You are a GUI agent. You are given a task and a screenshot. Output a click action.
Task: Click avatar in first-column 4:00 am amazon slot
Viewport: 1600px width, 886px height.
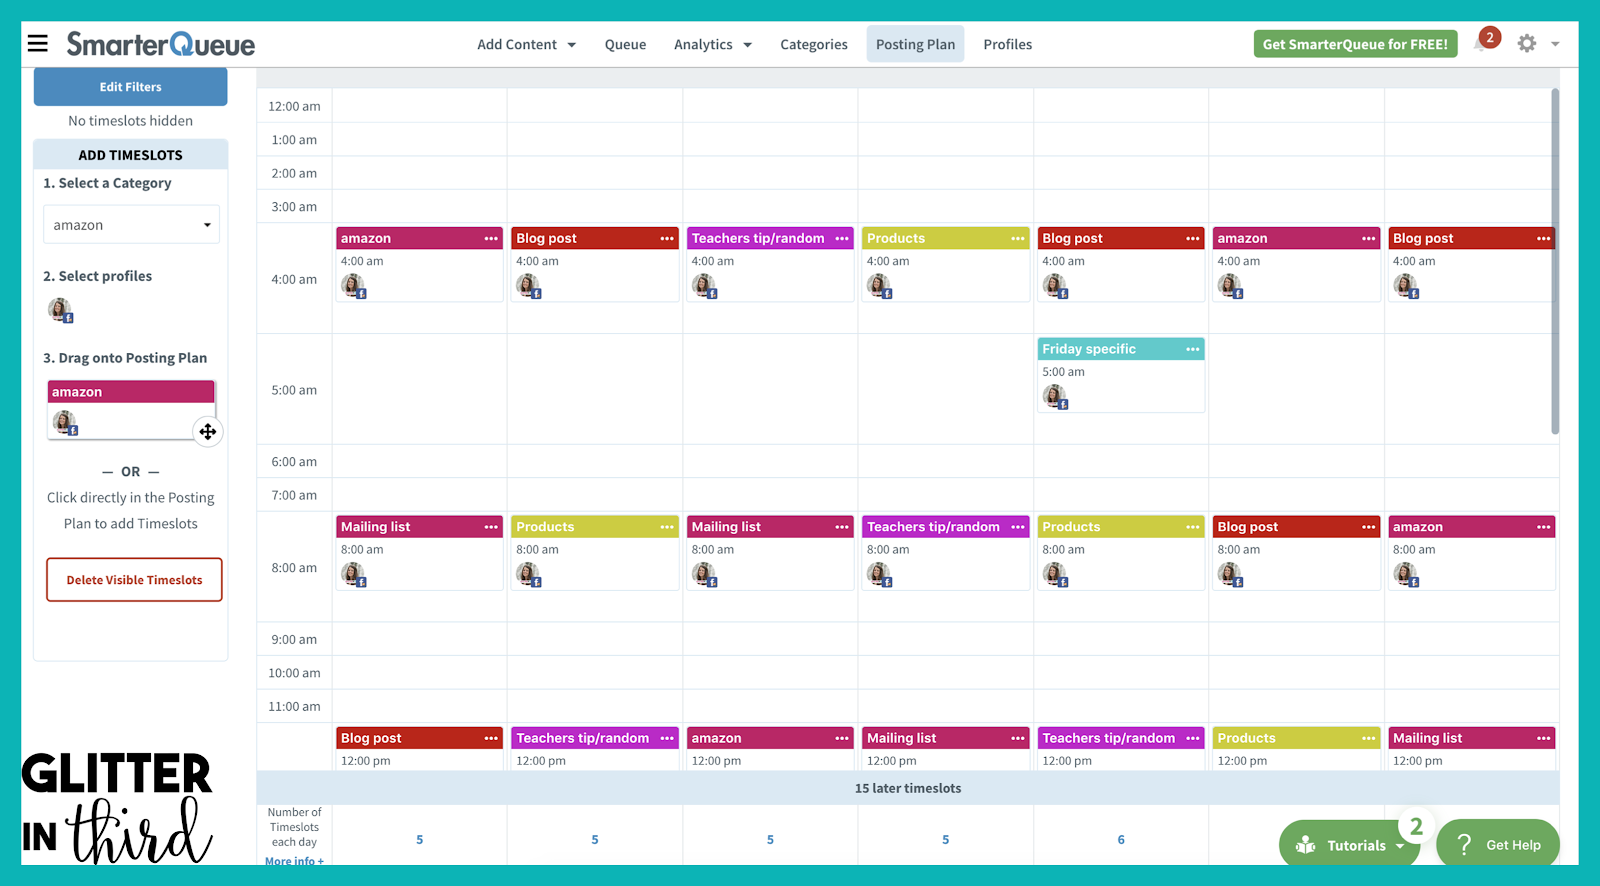point(353,286)
